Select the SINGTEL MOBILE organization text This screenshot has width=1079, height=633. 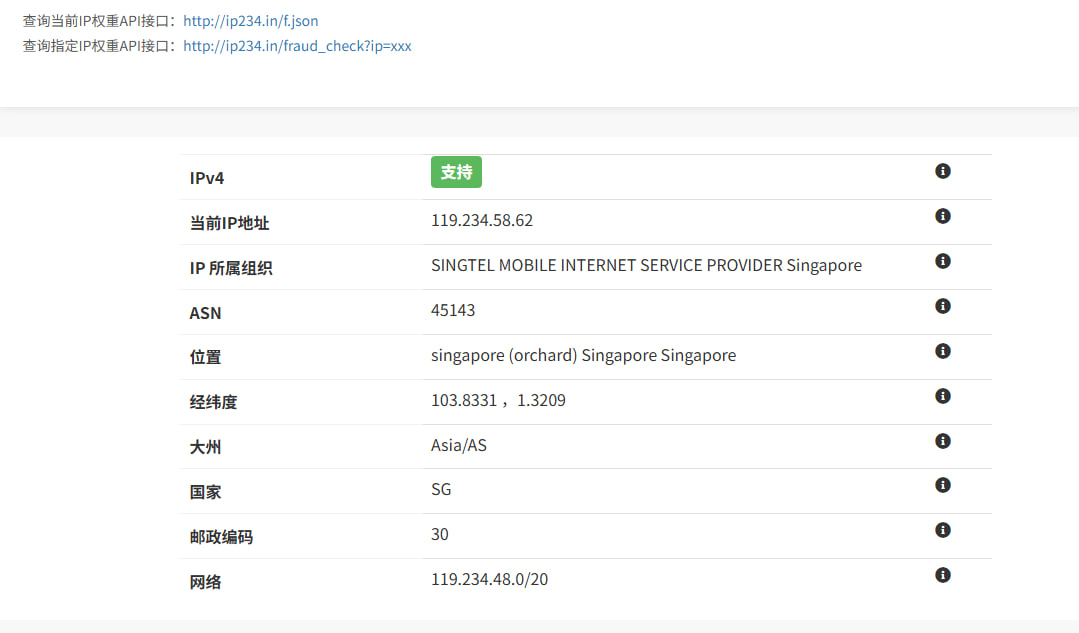coord(646,265)
